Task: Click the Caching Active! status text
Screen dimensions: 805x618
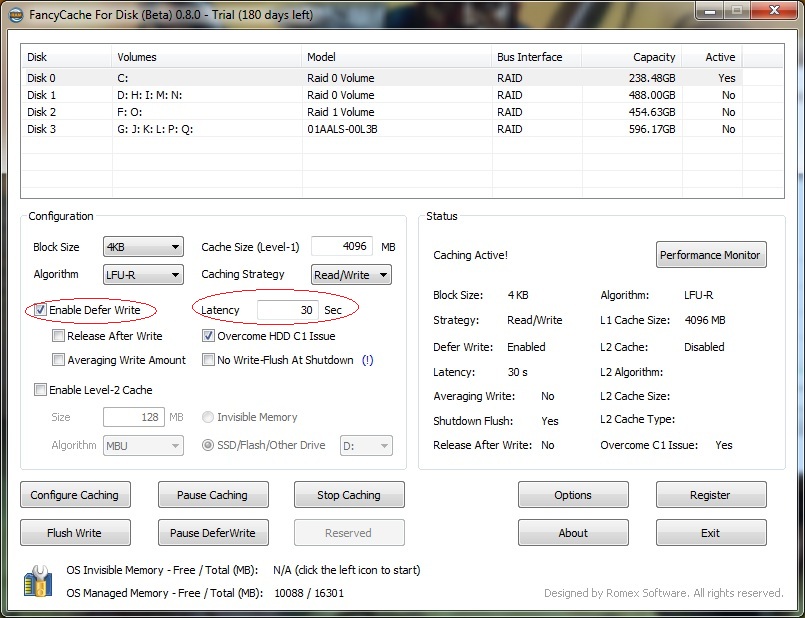Action: (x=470, y=255)
